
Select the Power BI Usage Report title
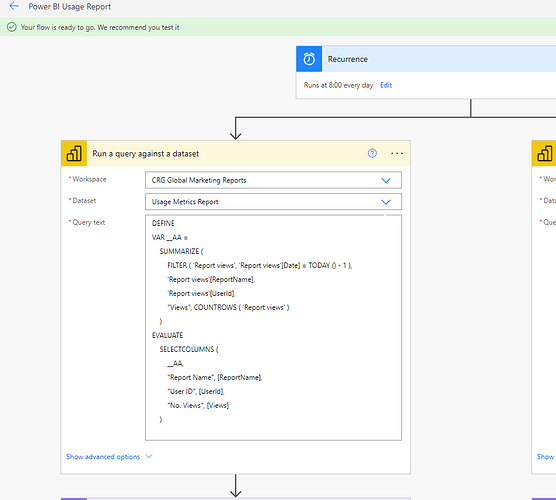coord(70,6)
